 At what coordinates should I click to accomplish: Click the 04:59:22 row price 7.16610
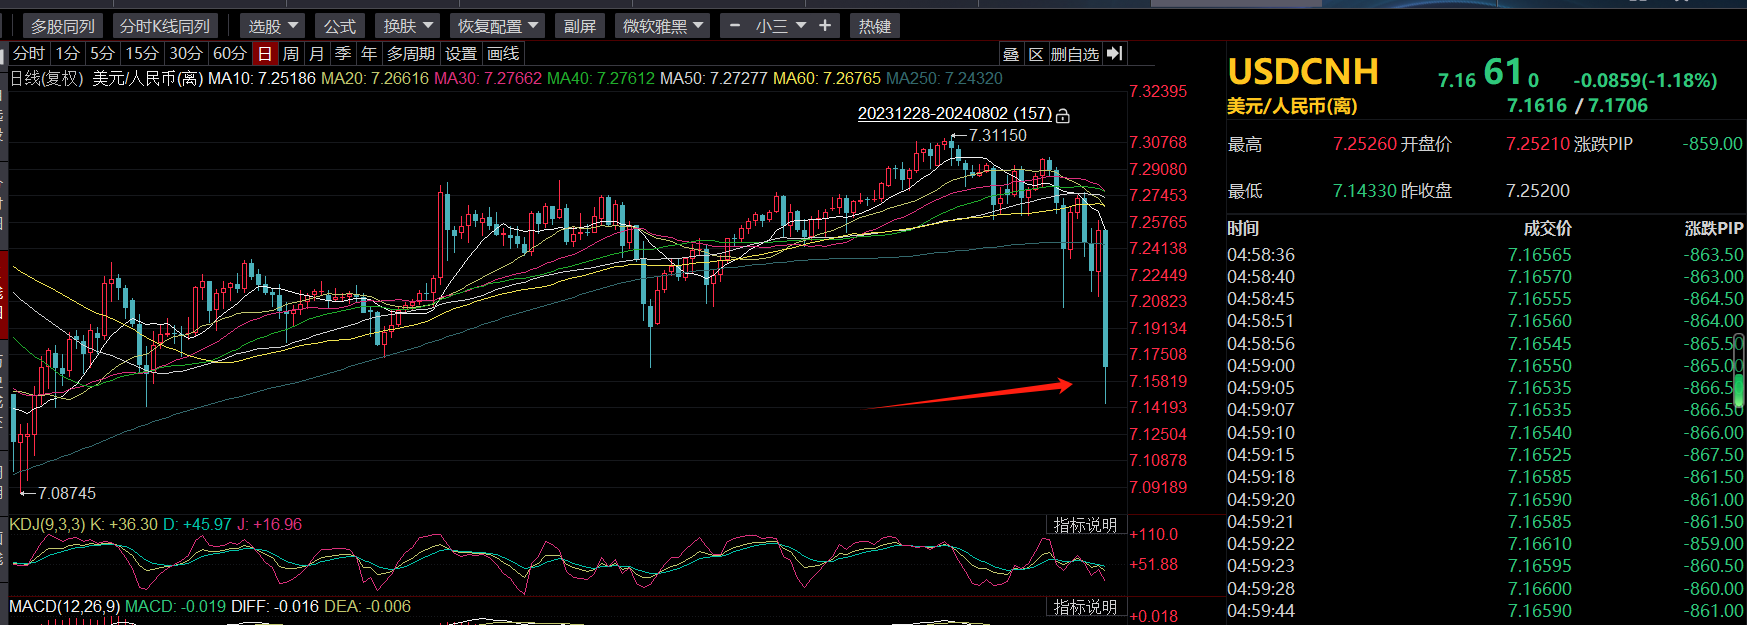pos(1540,544)
